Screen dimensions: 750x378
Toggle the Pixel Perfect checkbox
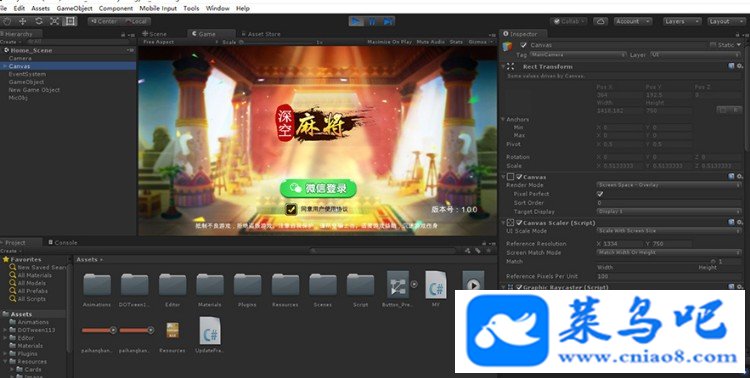click(x=600, y=194)
